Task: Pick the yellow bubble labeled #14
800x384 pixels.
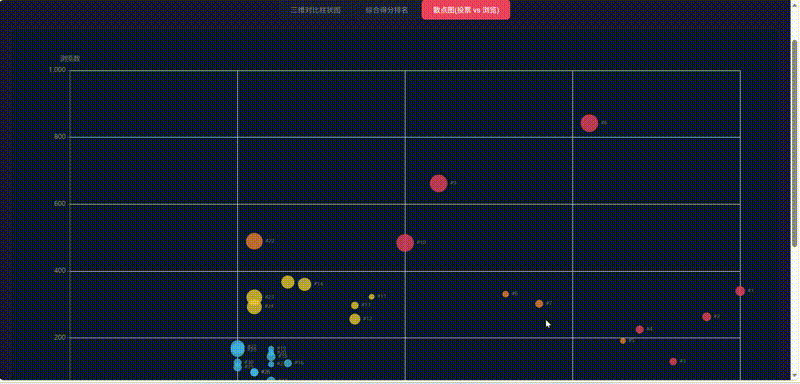Action: [x=305, y=285]
